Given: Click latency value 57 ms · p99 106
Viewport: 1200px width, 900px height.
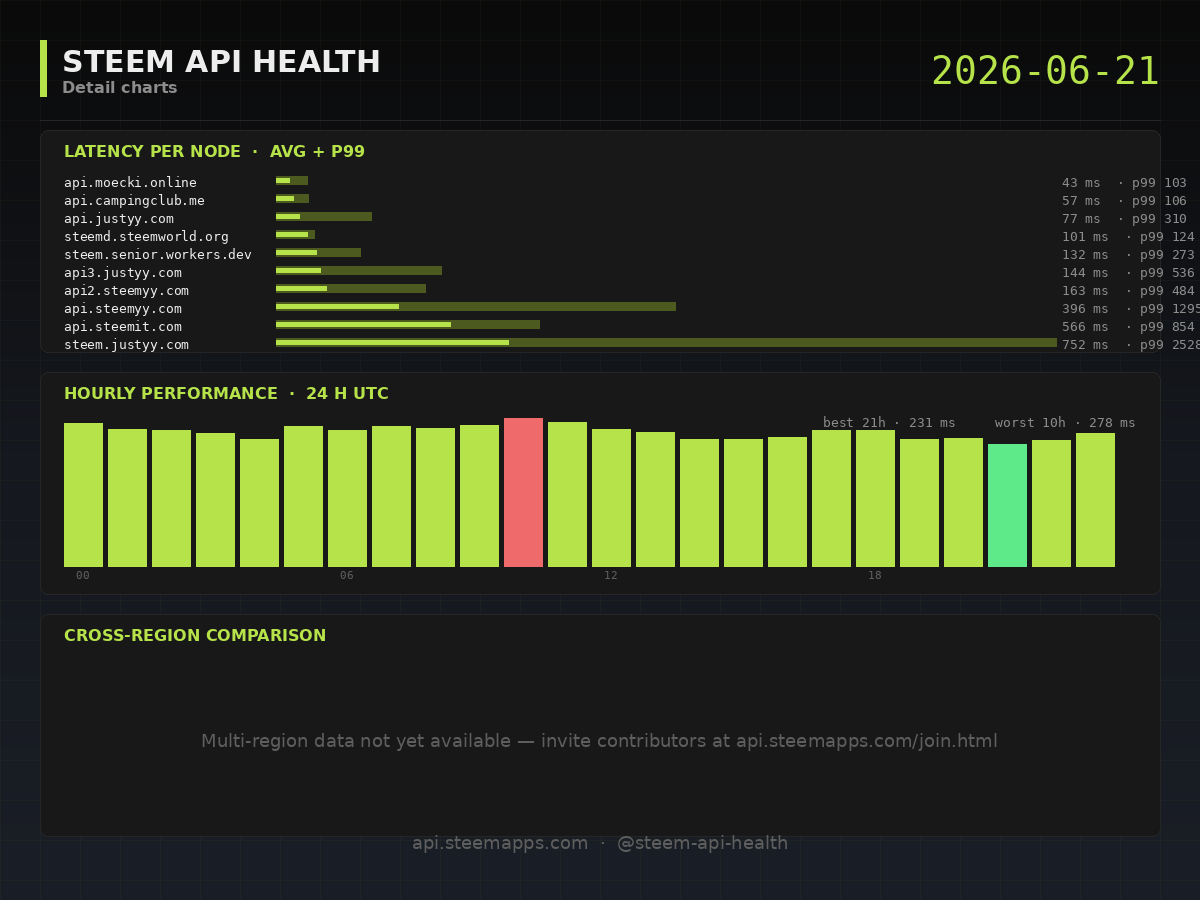Looking at the screenshot, I should (1124, 201).
